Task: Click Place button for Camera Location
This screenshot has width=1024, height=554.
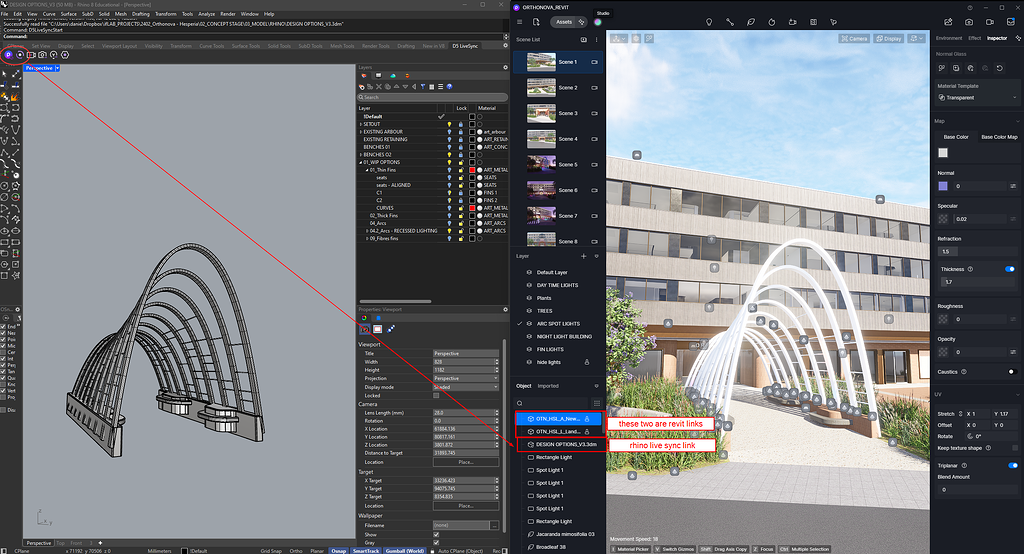Action: click(x=466, y=462)
